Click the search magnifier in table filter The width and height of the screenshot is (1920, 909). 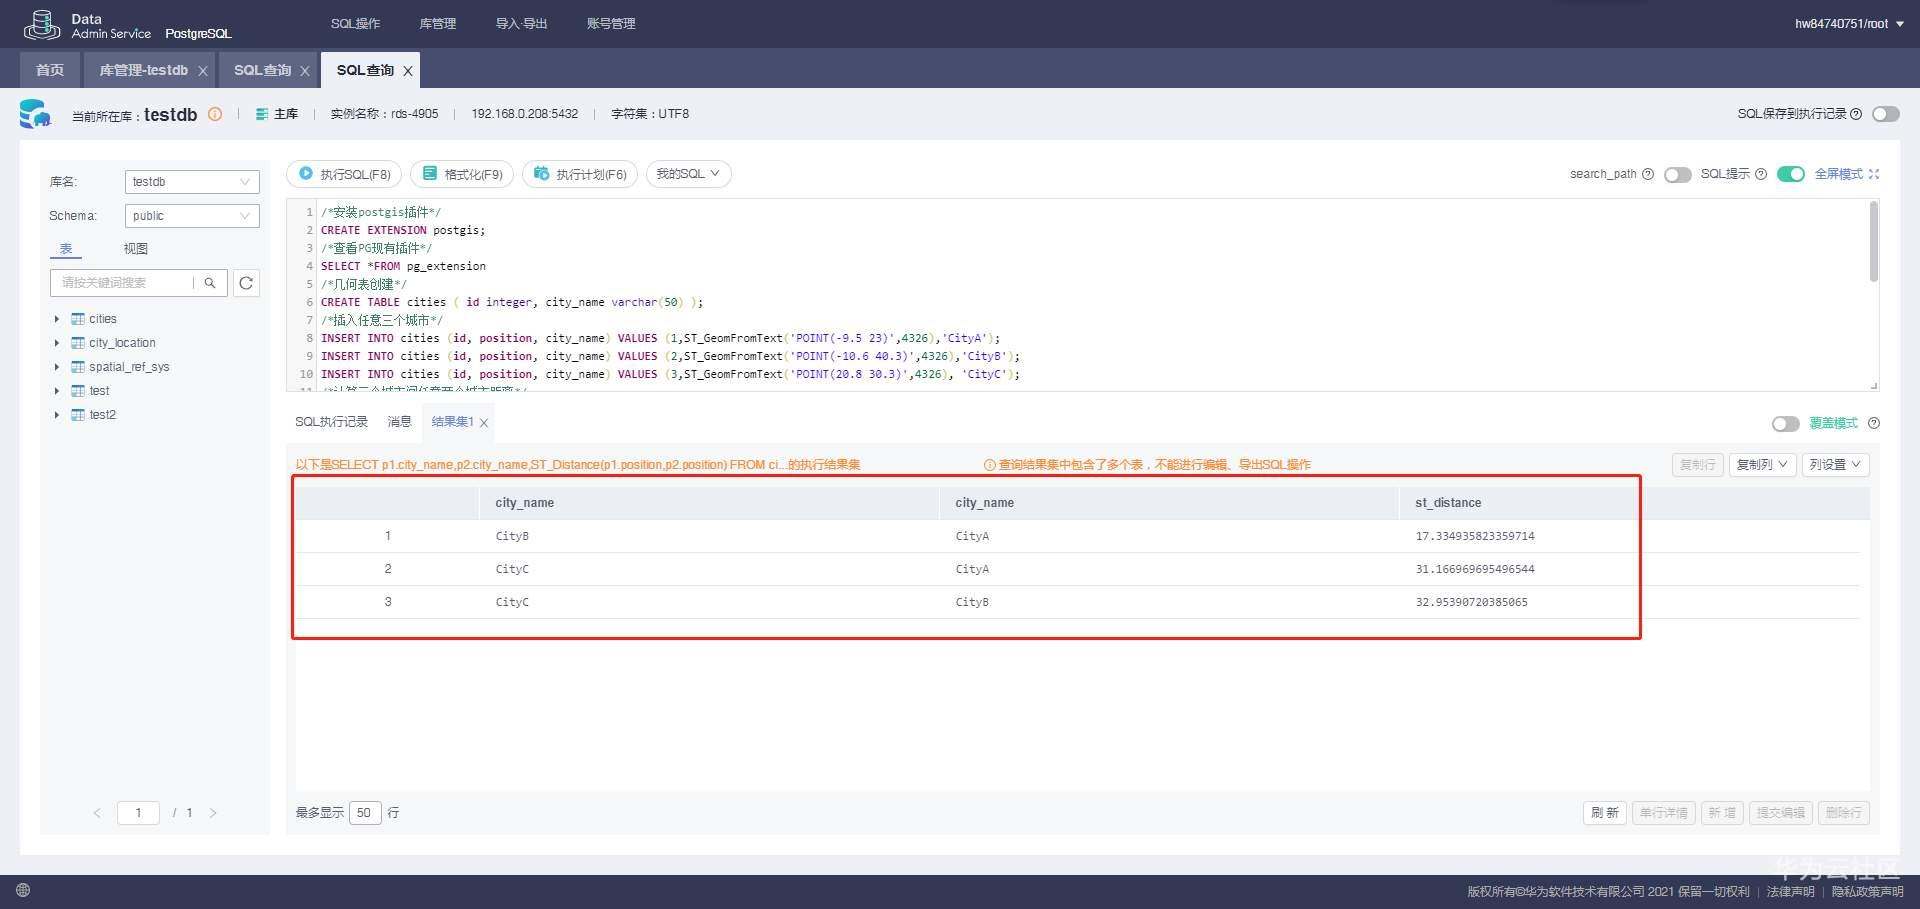pyautogui.click(x=210, y=283)
